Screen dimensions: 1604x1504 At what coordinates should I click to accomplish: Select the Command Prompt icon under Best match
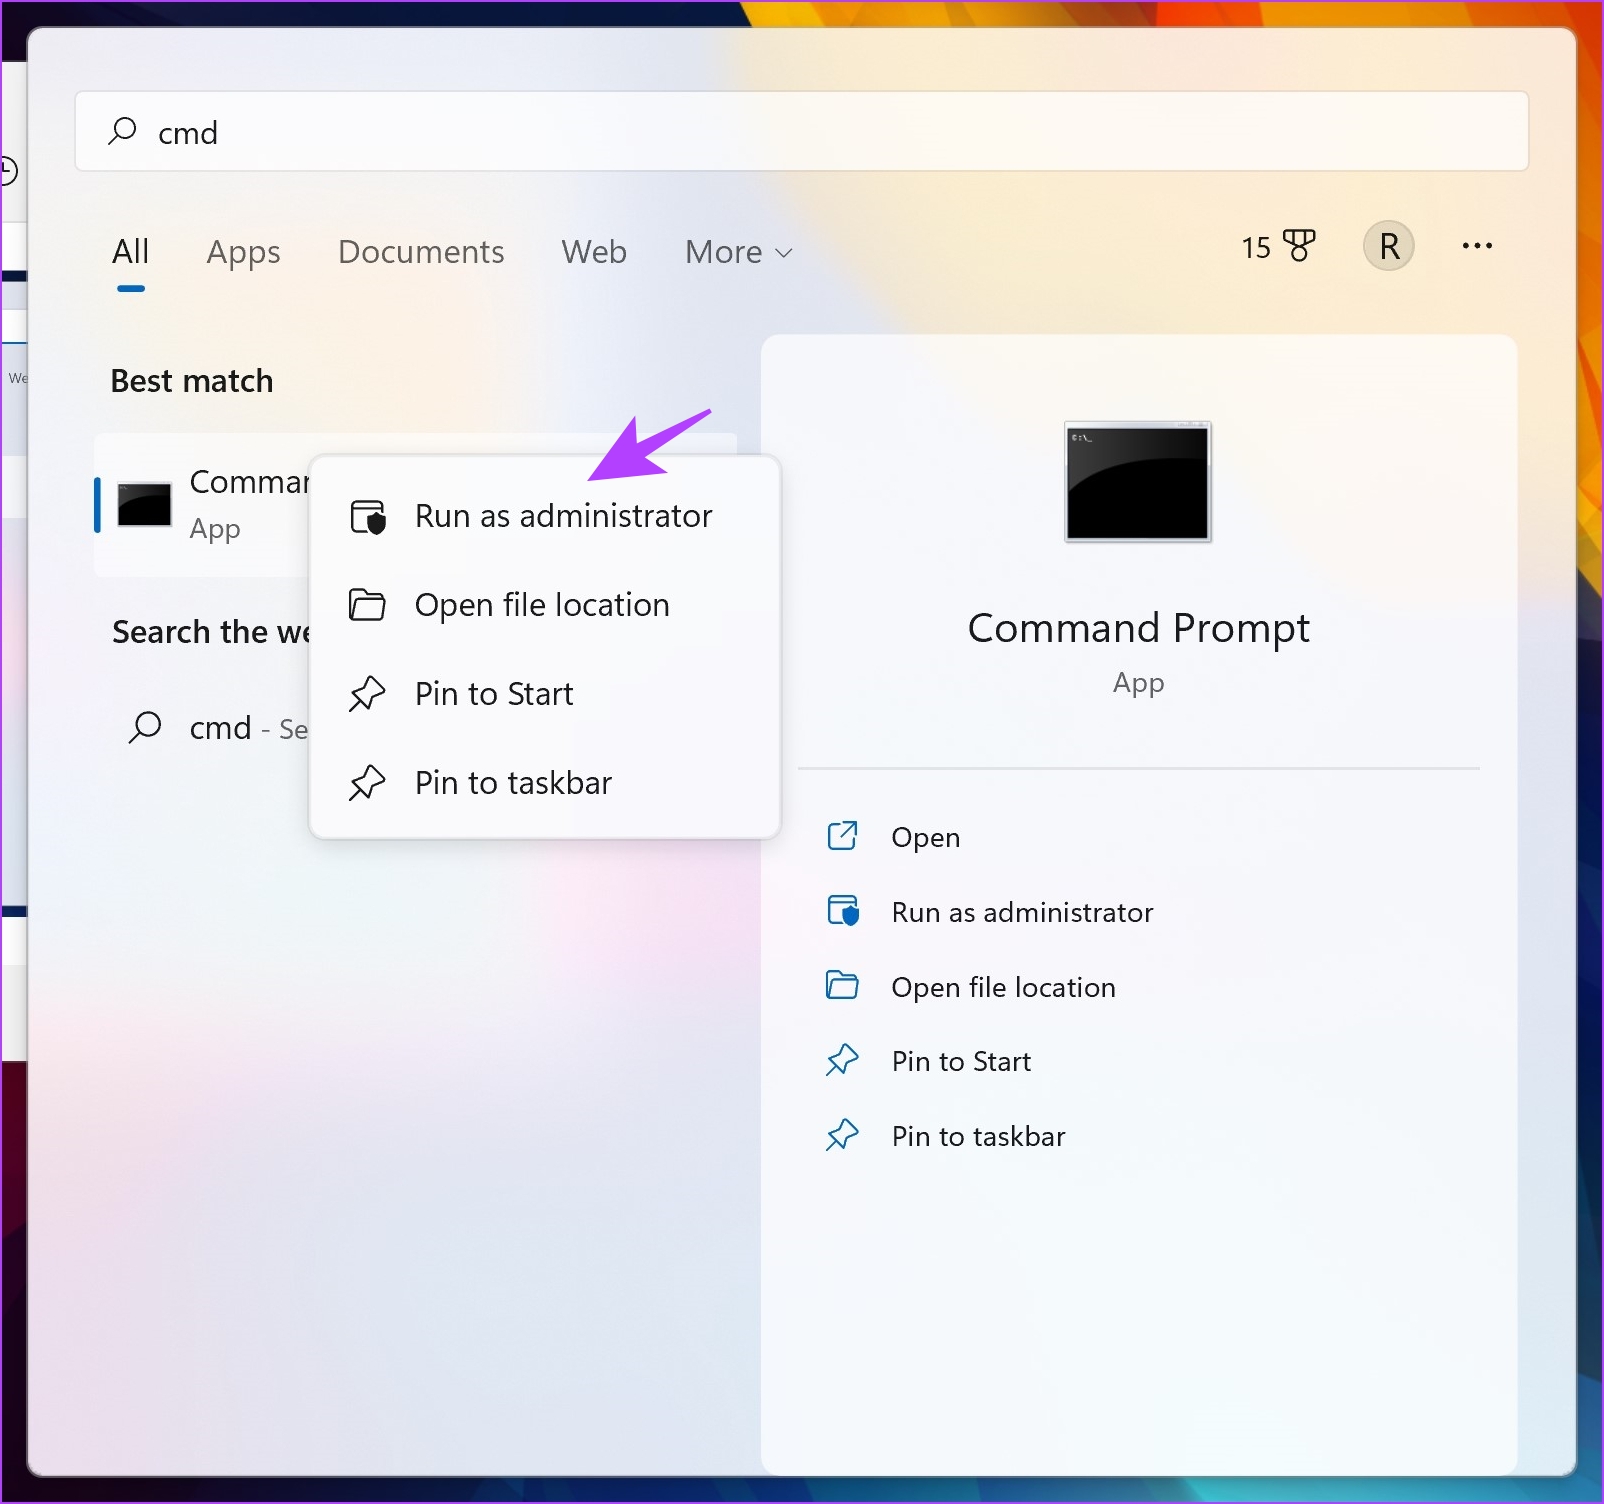[144, 505]
